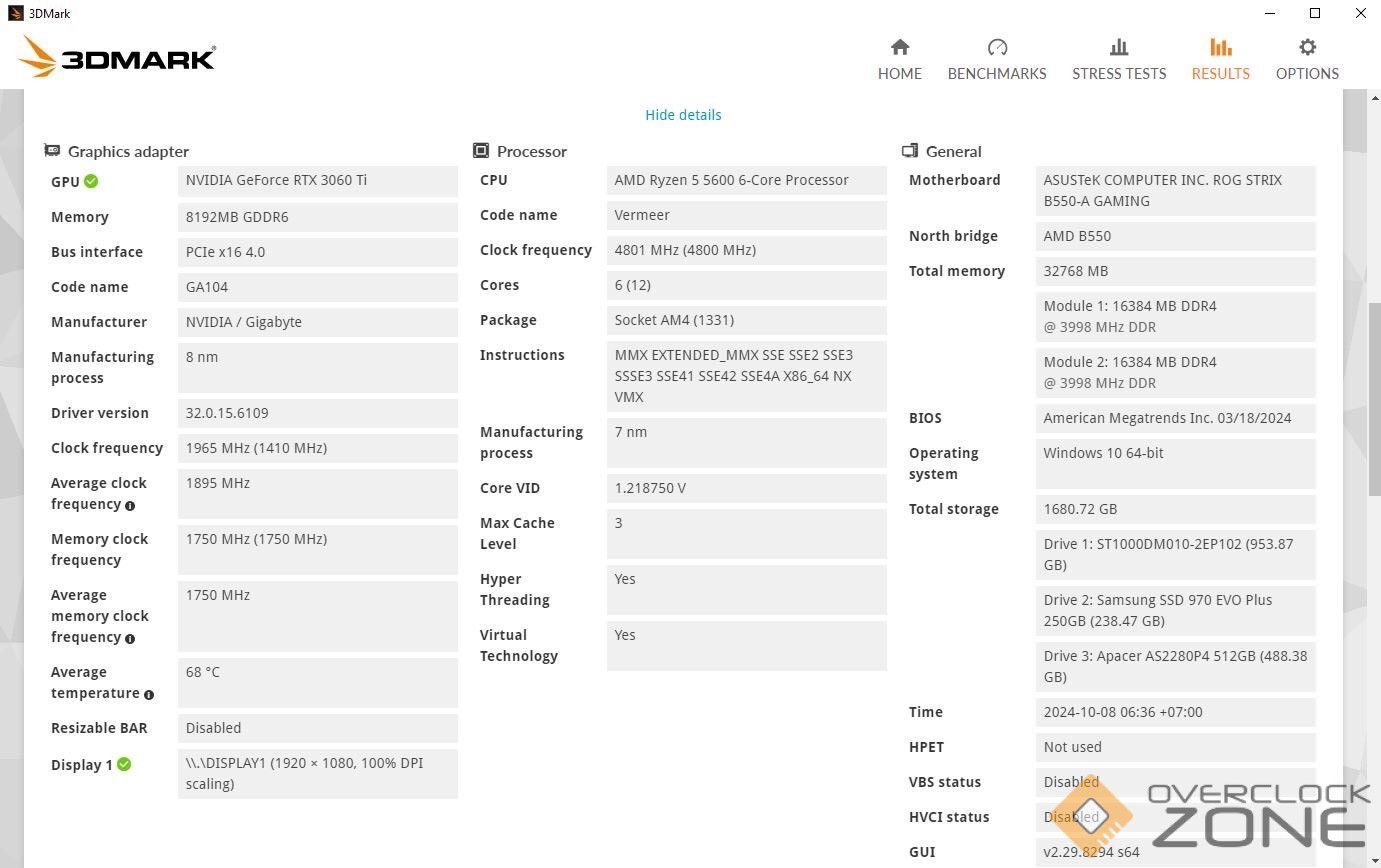1381x868 pixels.
Task: Click the 3DMark logo in header
Action: pos(118,58)
